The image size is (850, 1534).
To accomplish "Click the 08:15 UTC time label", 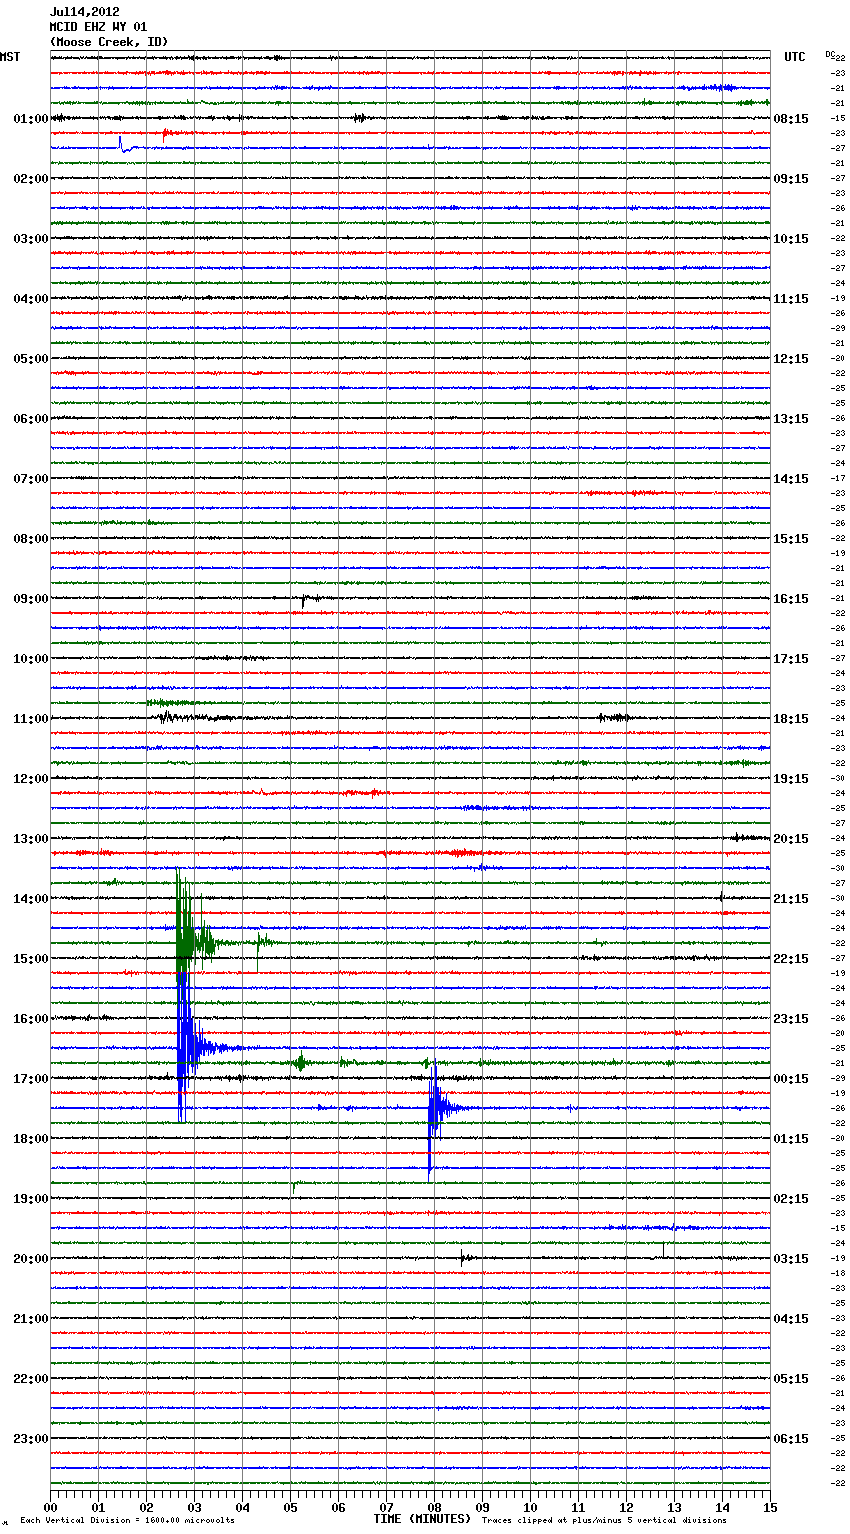I will 791,119.
